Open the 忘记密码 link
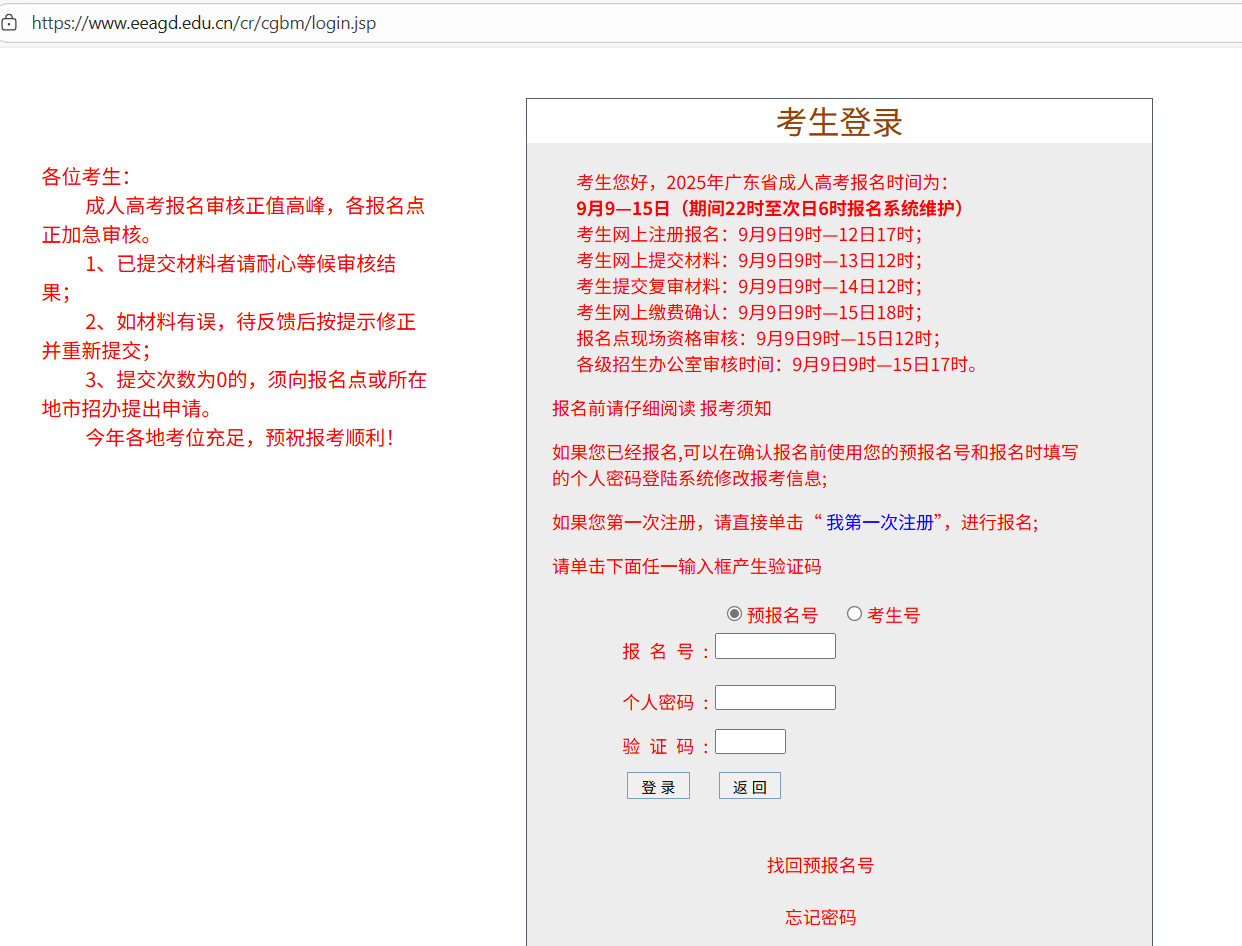 (x=820, y=918)
